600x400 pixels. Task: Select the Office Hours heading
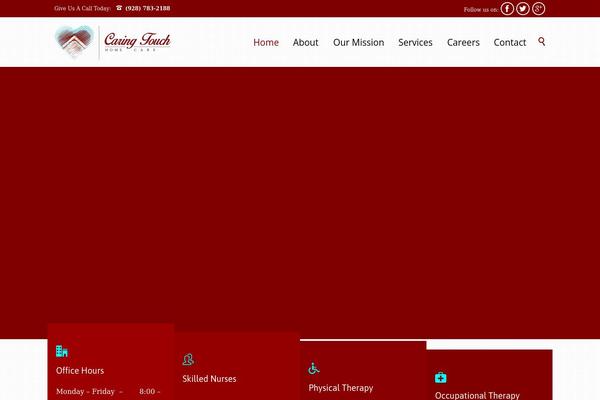point(80,371)
